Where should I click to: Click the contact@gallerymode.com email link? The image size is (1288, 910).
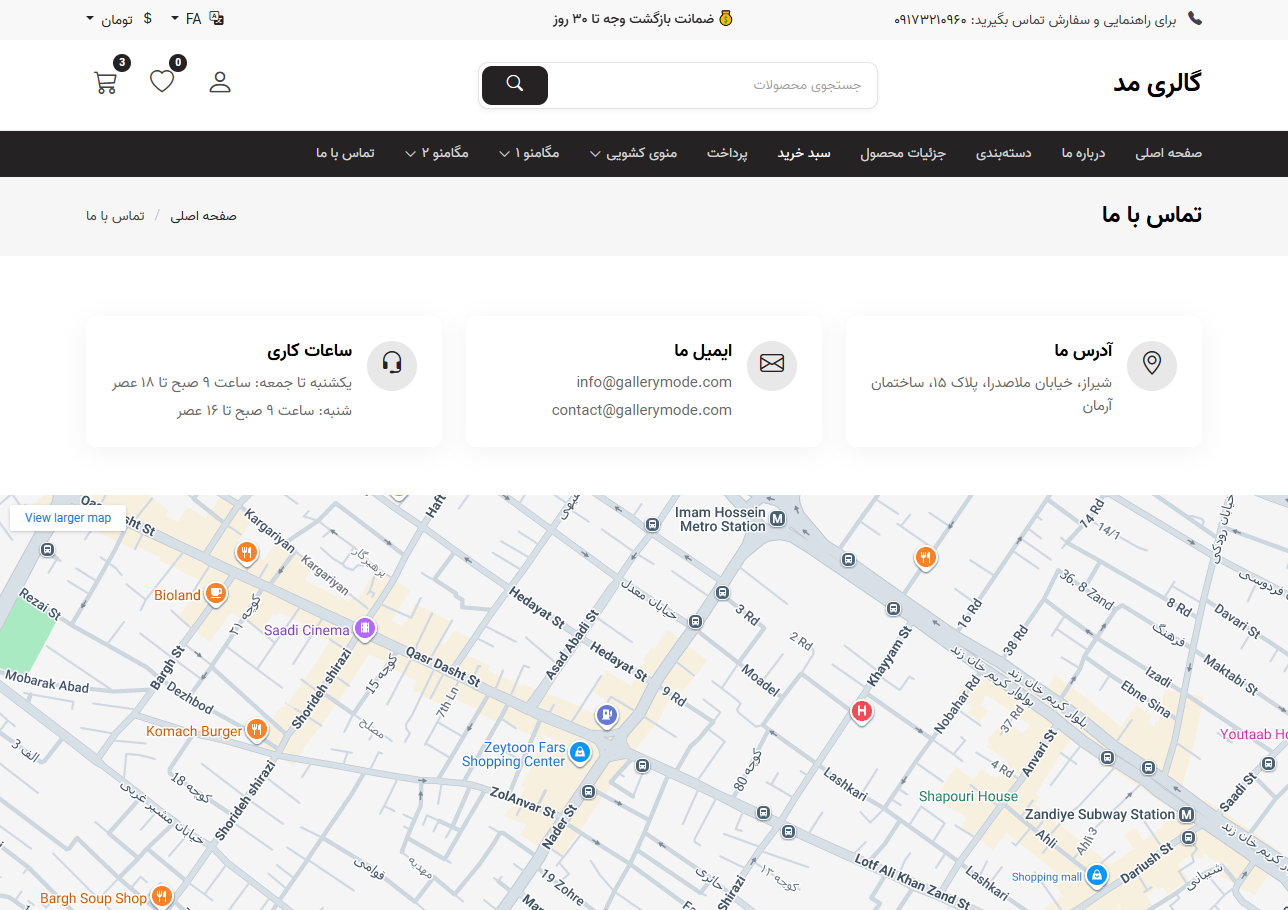tap(641, 409)
